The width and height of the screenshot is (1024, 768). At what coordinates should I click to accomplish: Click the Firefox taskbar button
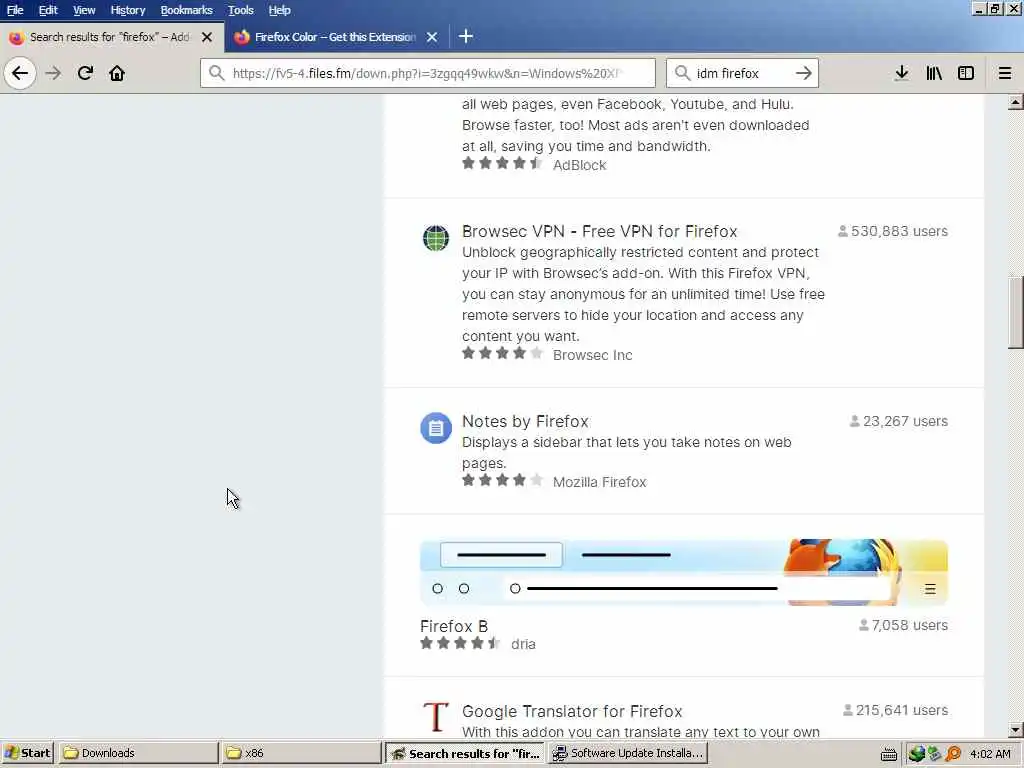pyautogui.click(x=466, y=753)
